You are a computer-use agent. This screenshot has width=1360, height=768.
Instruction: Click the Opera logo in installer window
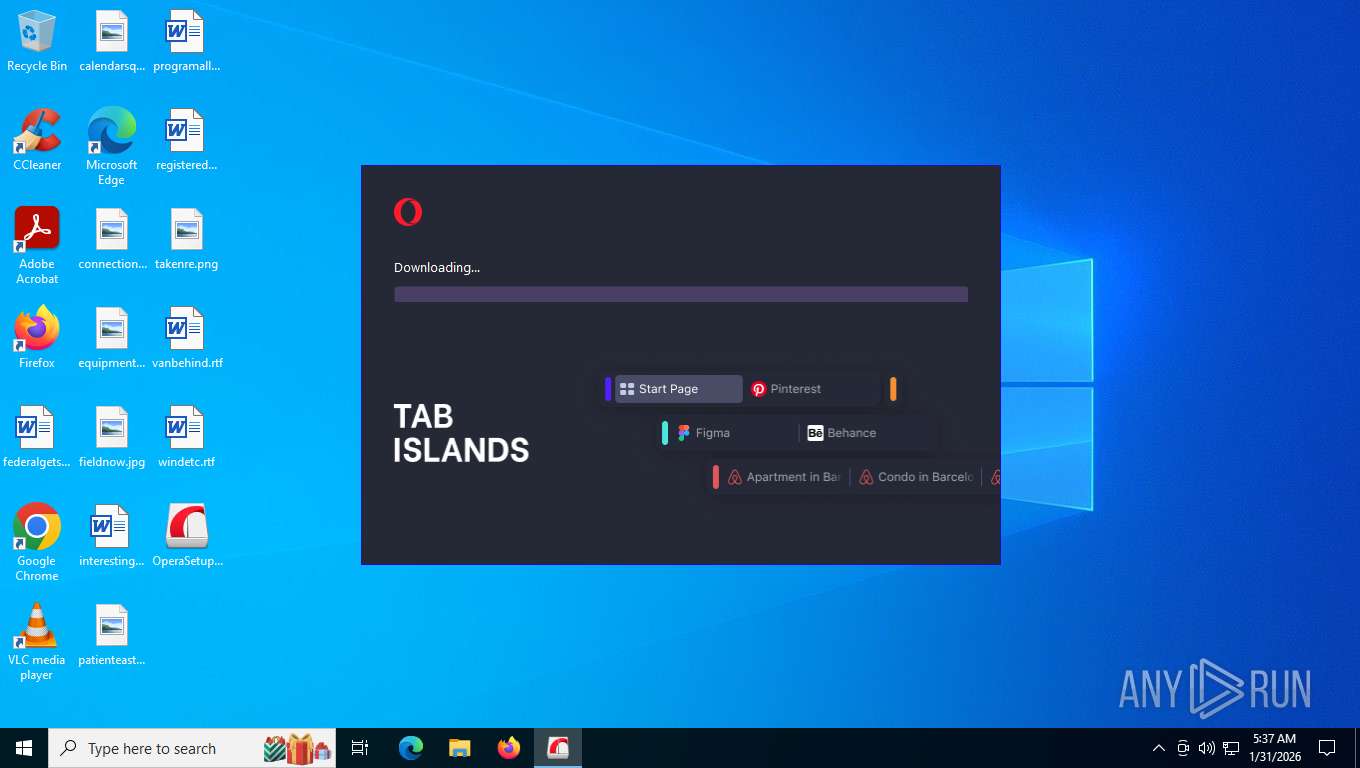(408, 212)
